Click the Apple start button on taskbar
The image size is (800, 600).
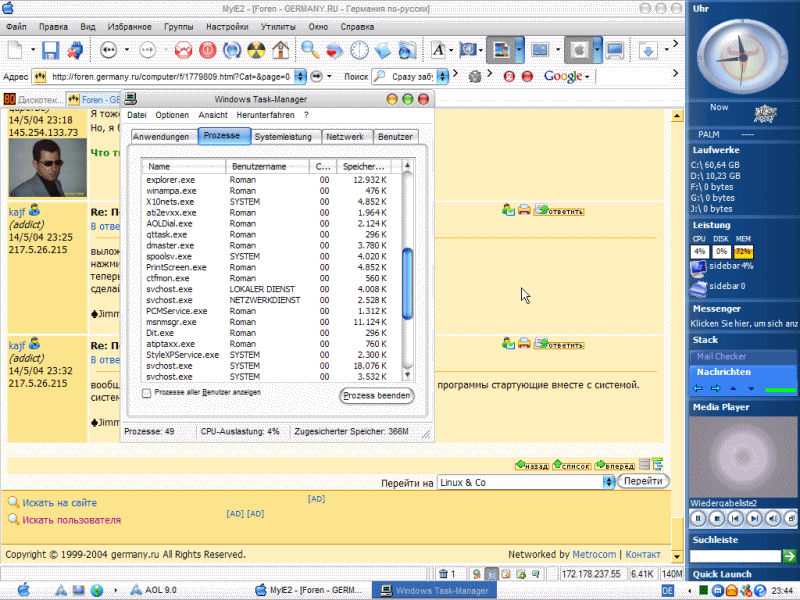23,590
